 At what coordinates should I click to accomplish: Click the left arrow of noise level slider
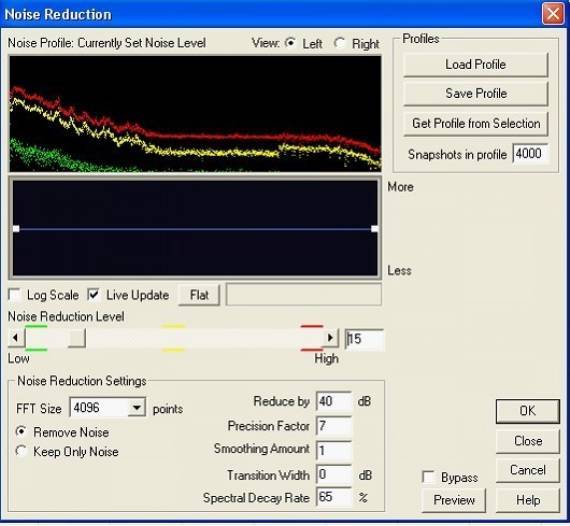16,338
